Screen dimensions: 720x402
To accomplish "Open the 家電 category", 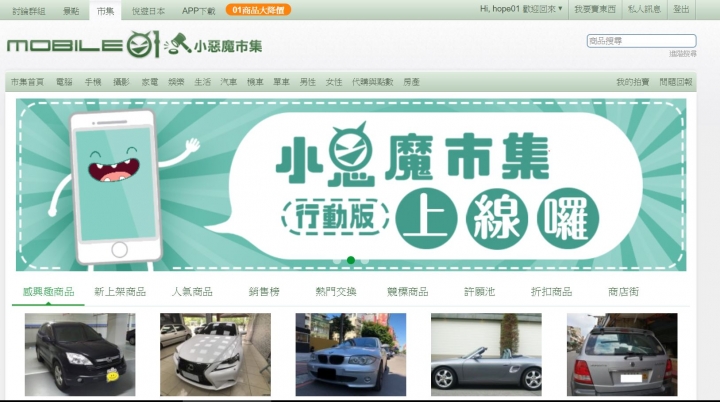I will click(150, 82).
